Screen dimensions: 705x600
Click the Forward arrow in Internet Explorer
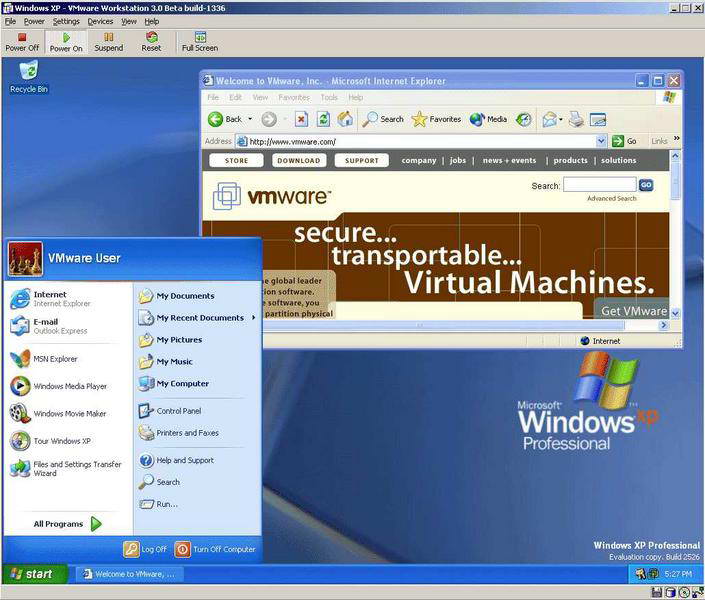(x=269, y=119)
